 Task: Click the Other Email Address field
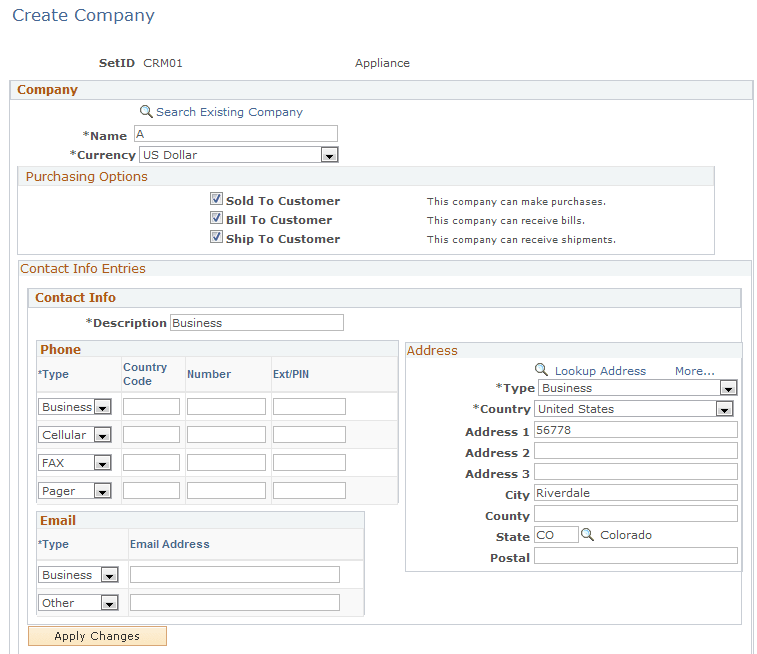tap(235, 602)
